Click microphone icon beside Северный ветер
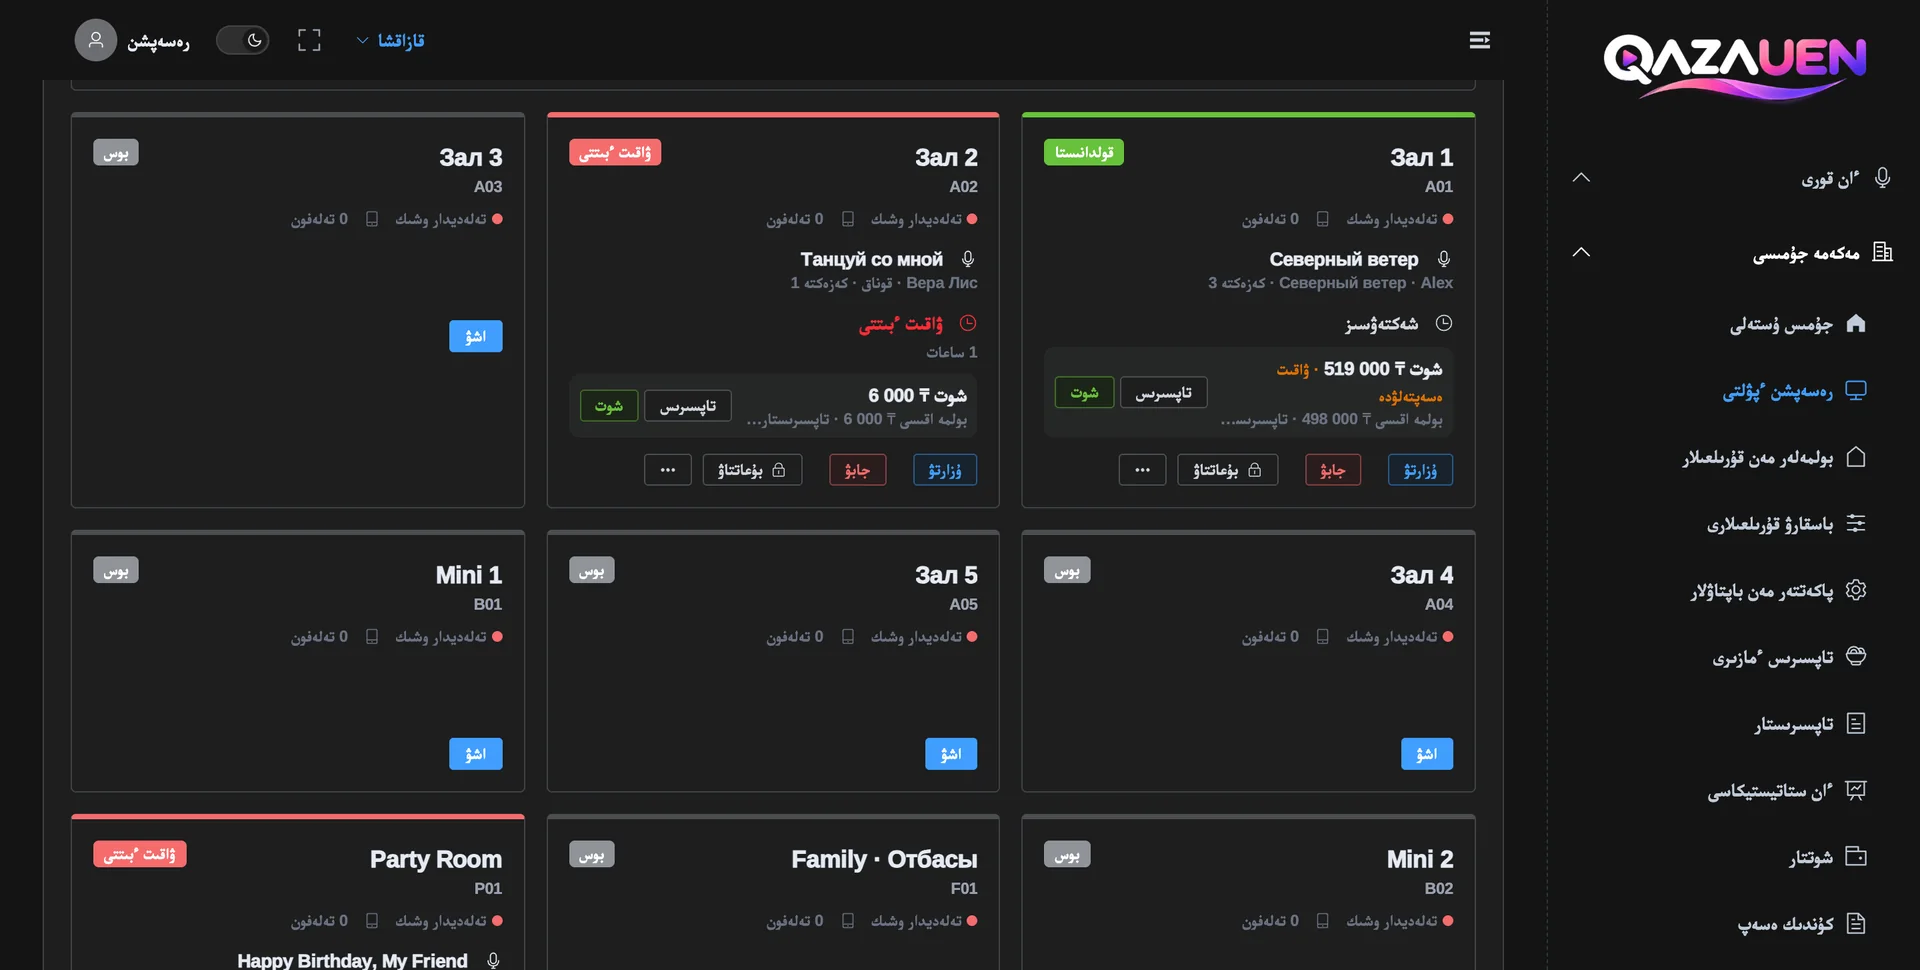Viewport: 1920px width, 970px height. point(1443,259)
